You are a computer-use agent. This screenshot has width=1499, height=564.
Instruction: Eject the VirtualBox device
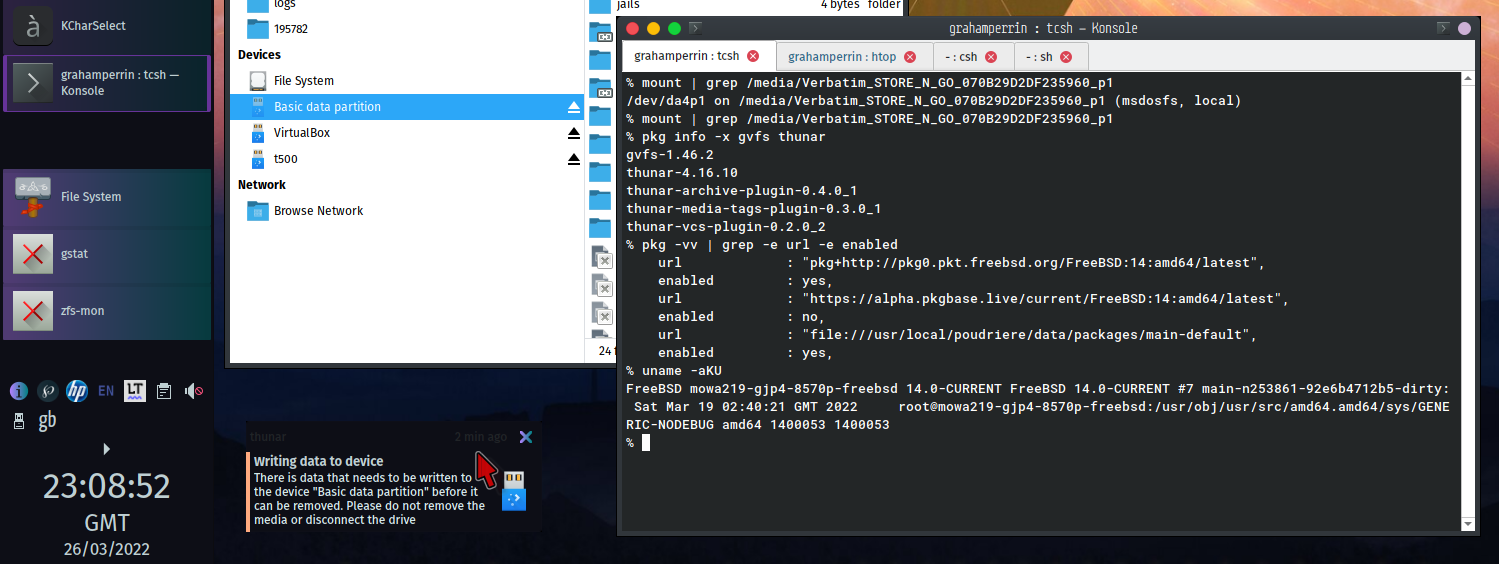(x=574, y=133)
